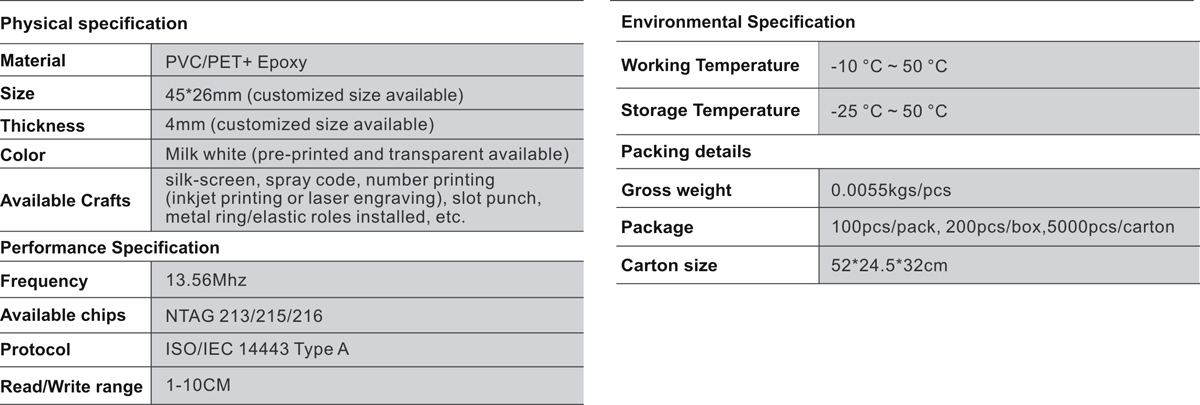
Task: Click the NTAG 213/215/216 chips value
Action: pos(243,316)
